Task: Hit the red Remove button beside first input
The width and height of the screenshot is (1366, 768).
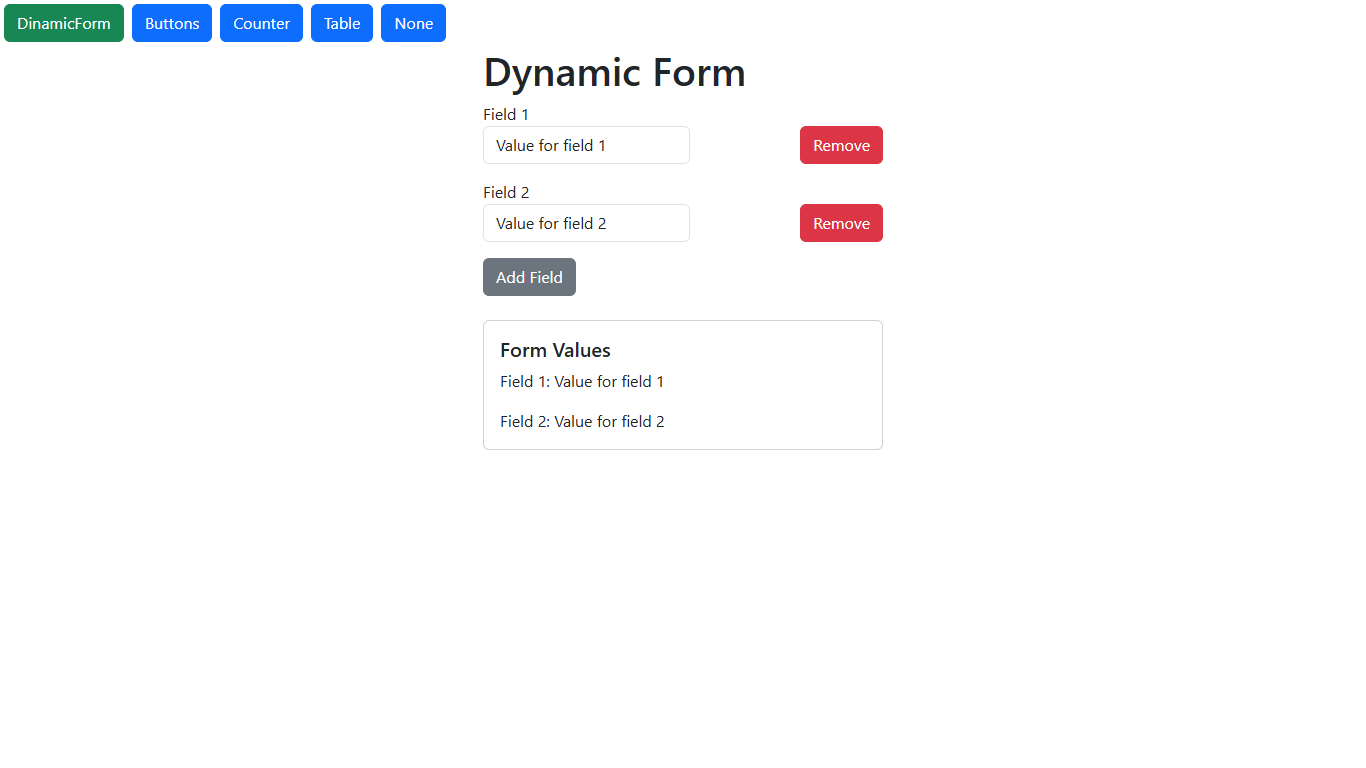Action: click(841, 145)
